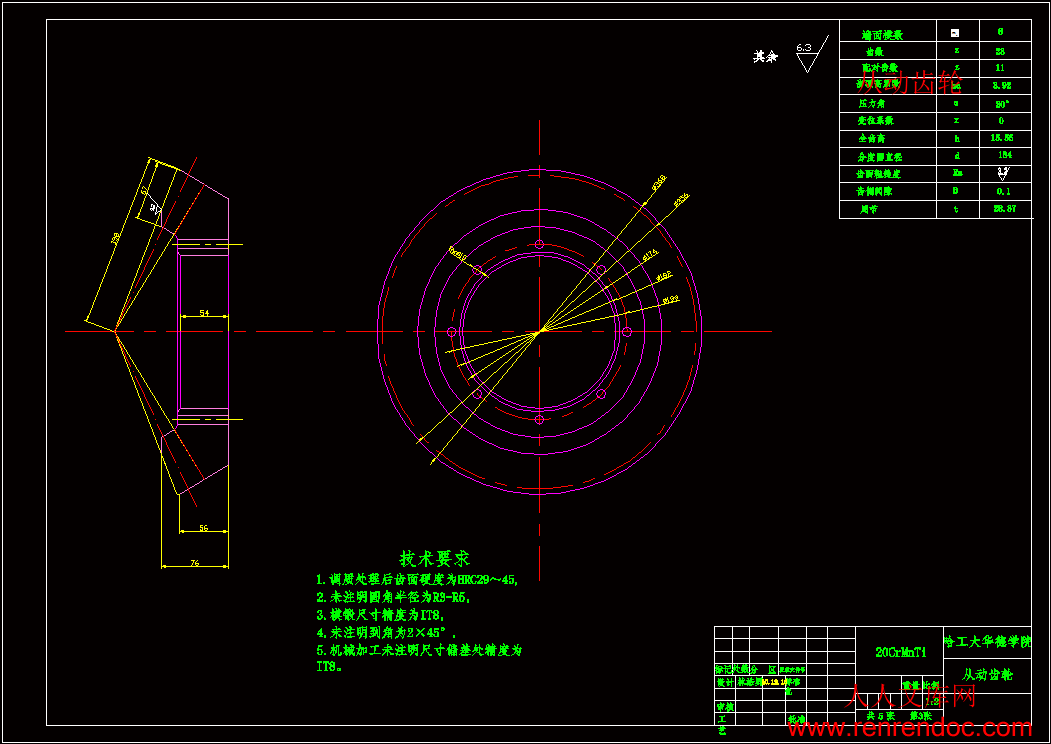Click the '56' width dimension text

tap(204, 528)
